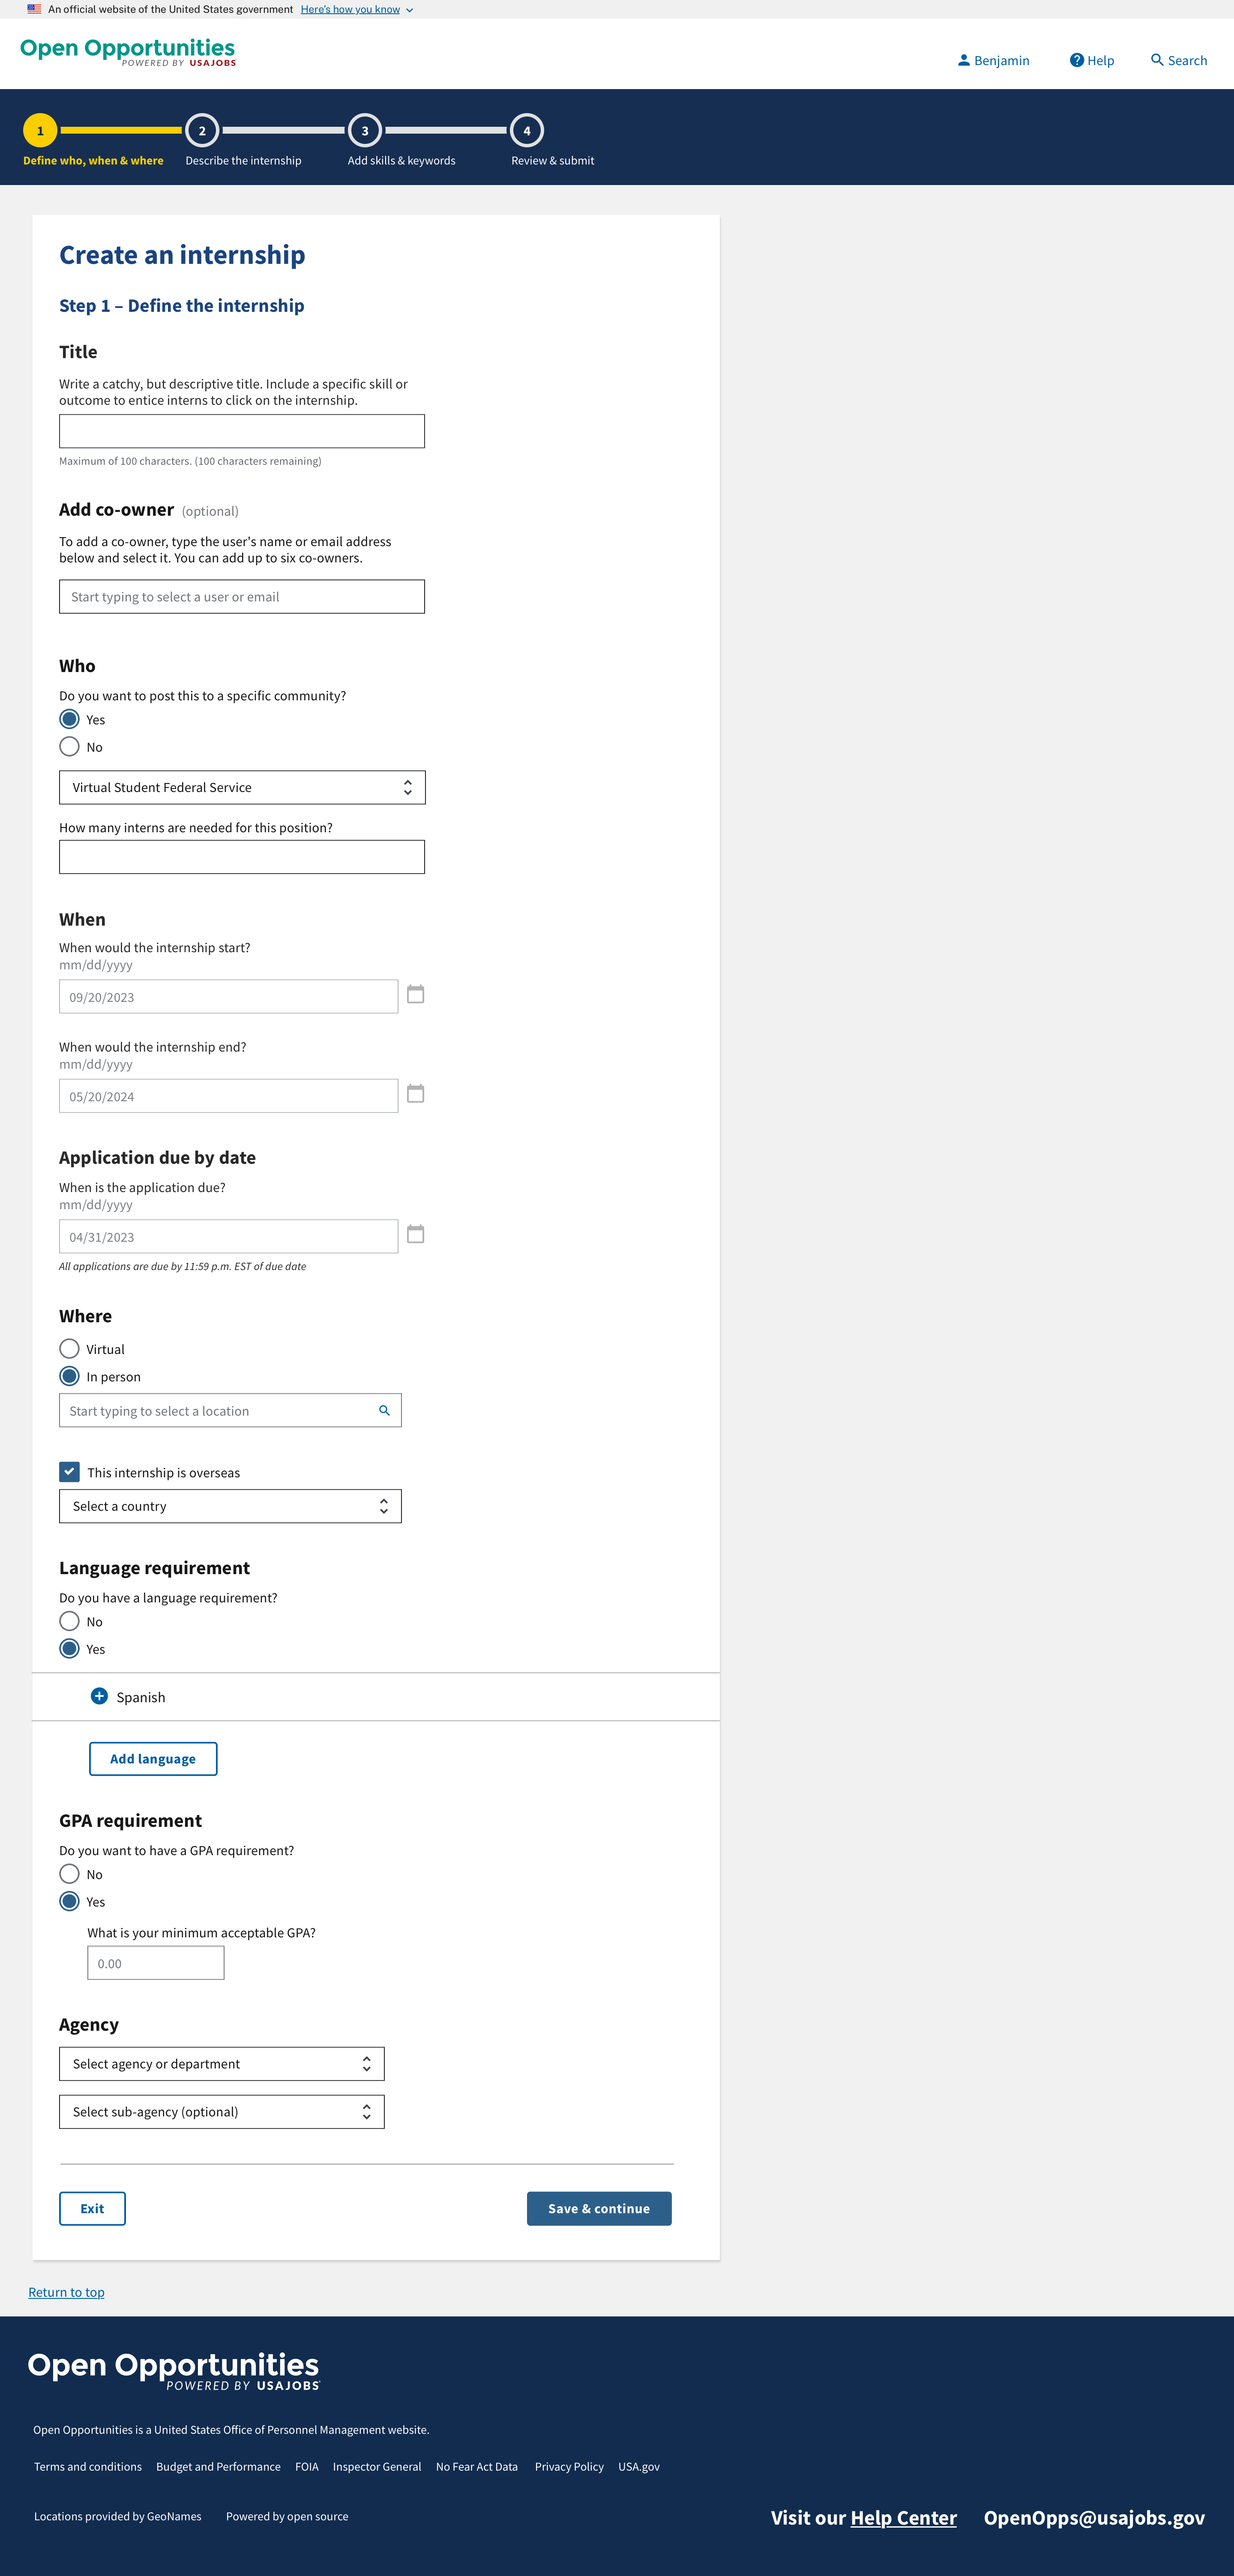Screen dimensions: 1234x2576
Task: Open calendar picker for internship start date
Action: pyautogui.click(x=415, y=994)
